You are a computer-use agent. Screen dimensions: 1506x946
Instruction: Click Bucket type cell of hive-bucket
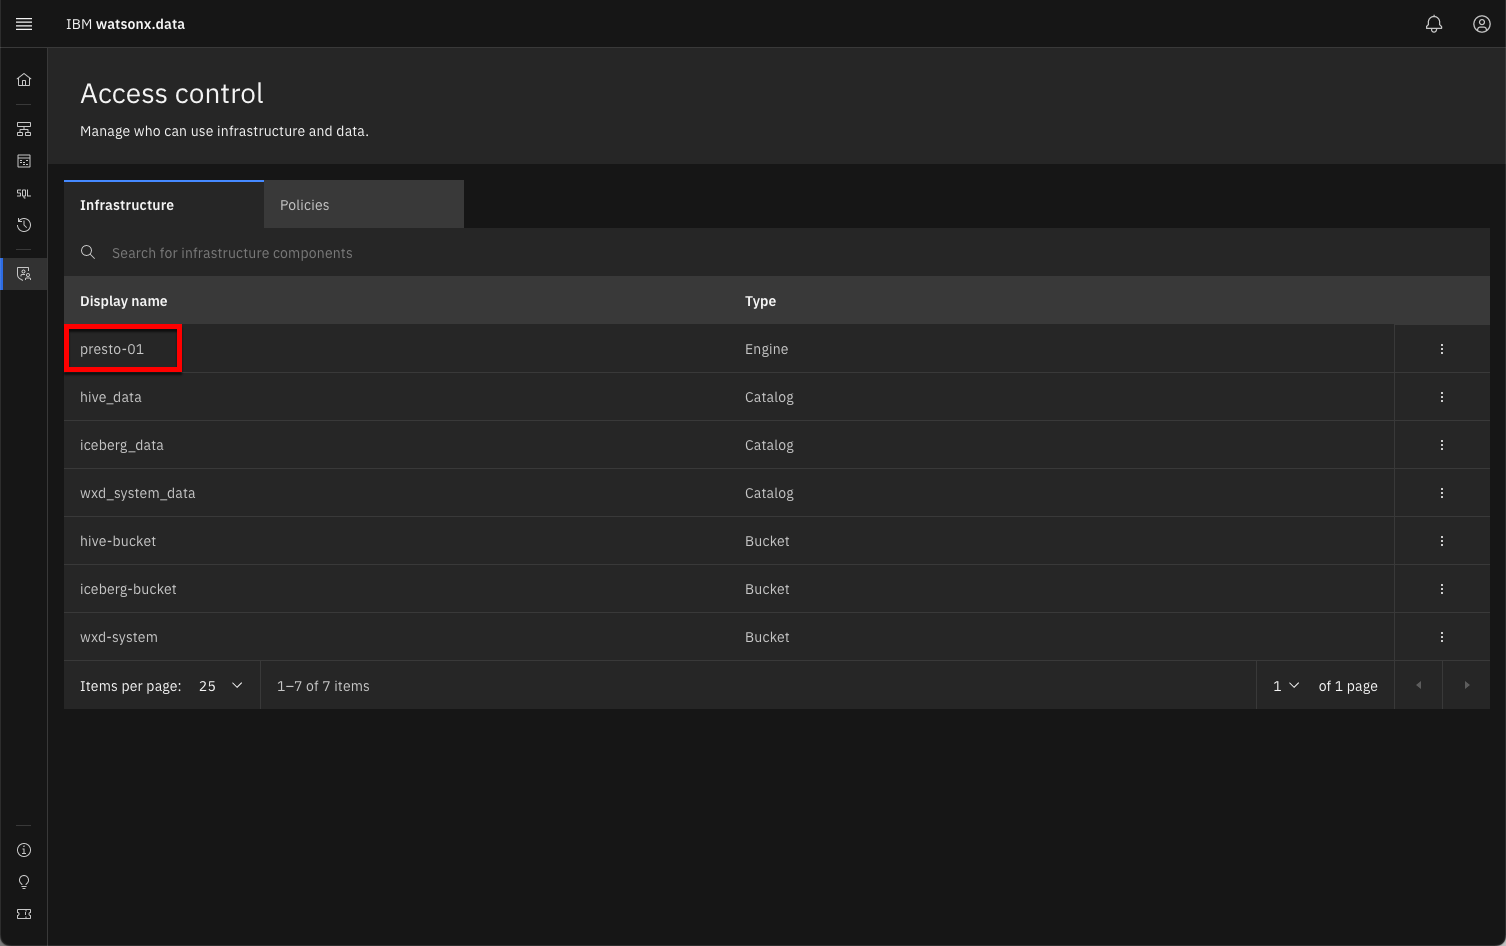tap(767, 541)
